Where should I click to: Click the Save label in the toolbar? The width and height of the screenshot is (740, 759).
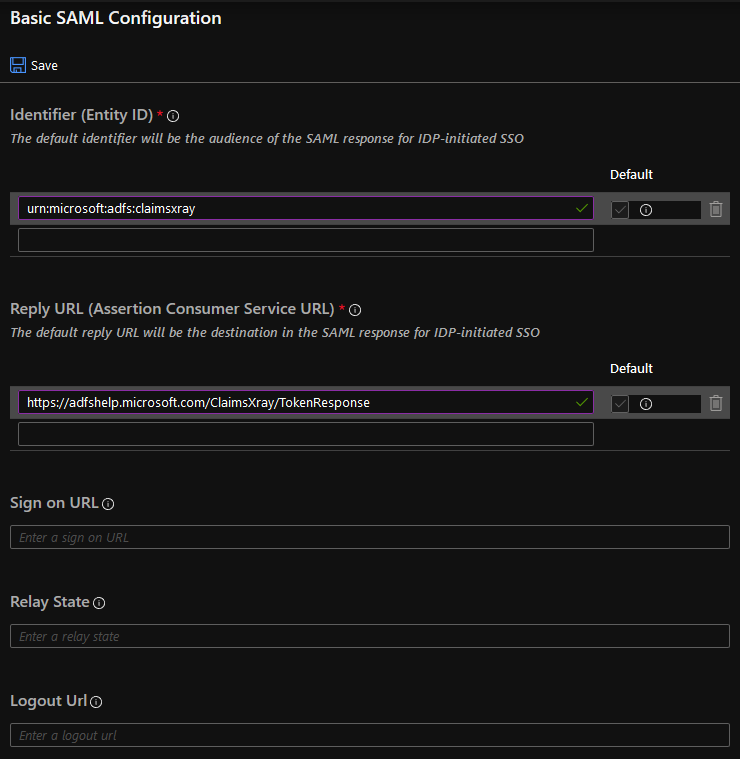click(x=44, y=66)
